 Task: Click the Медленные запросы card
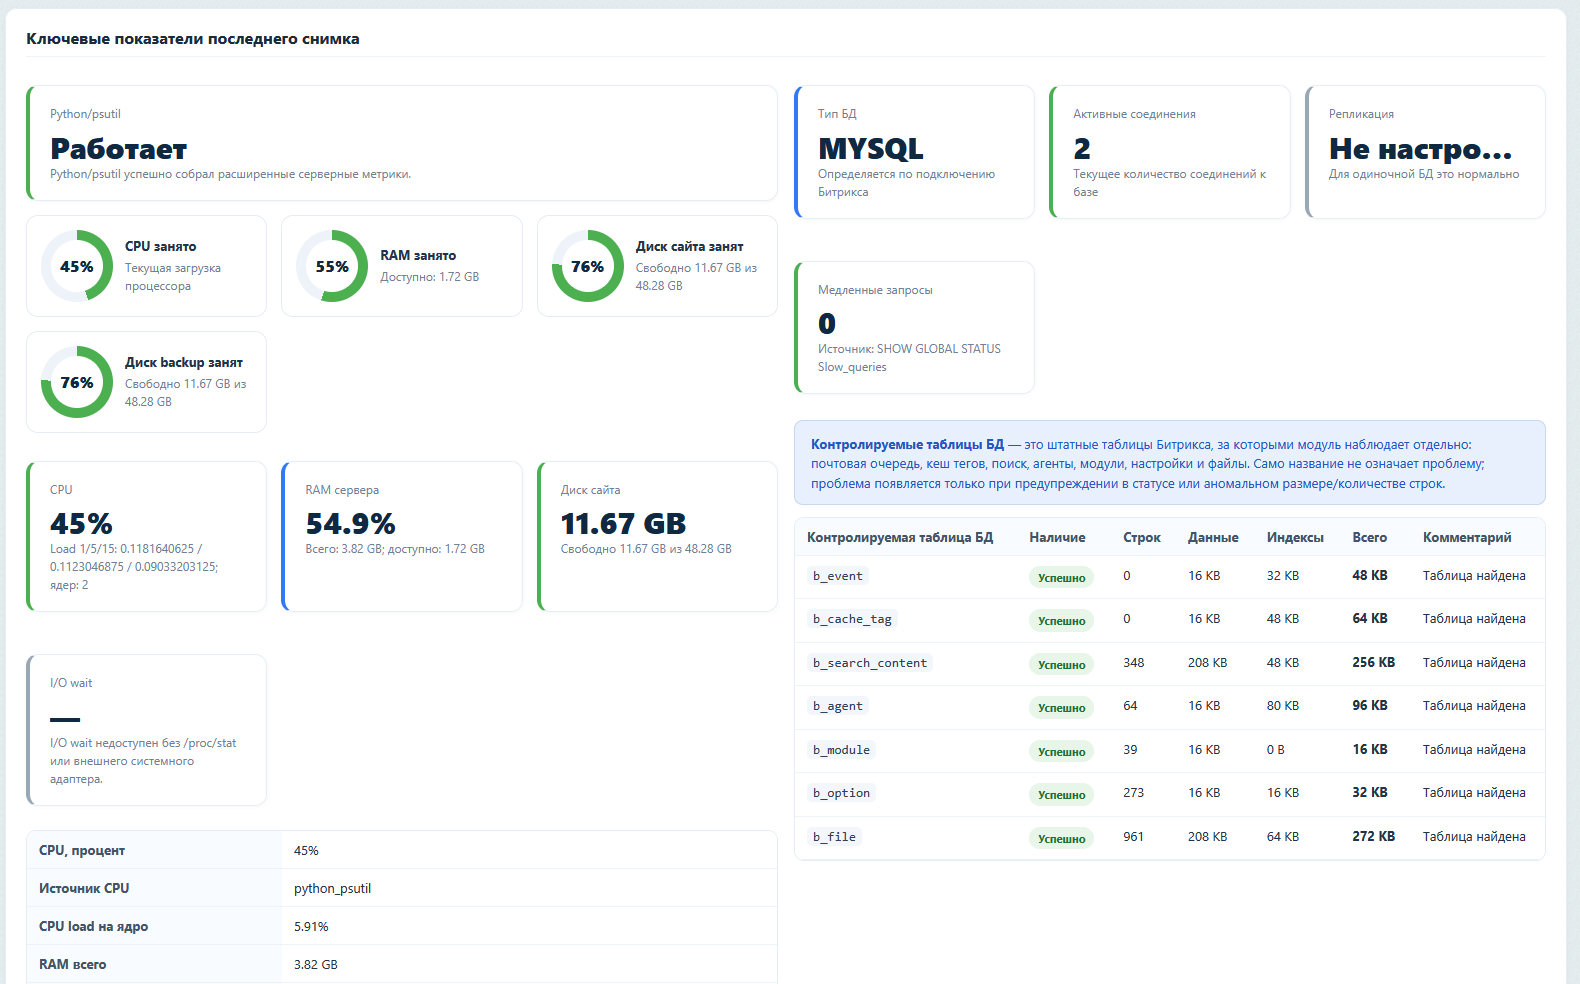coord(914,328)
